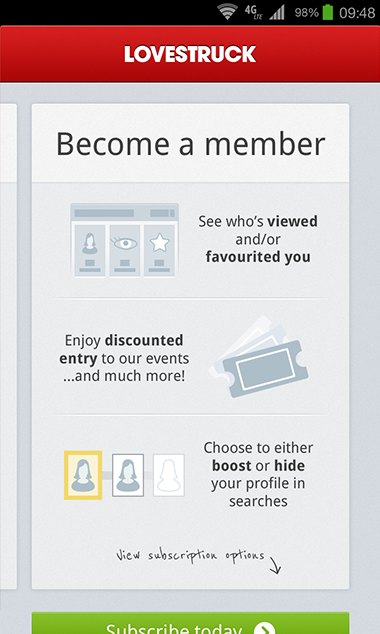The height and width of the screenshot is (634, 380).
Task: Tap the LOVESTRUCK logo in header
Action: click(190, 54)
